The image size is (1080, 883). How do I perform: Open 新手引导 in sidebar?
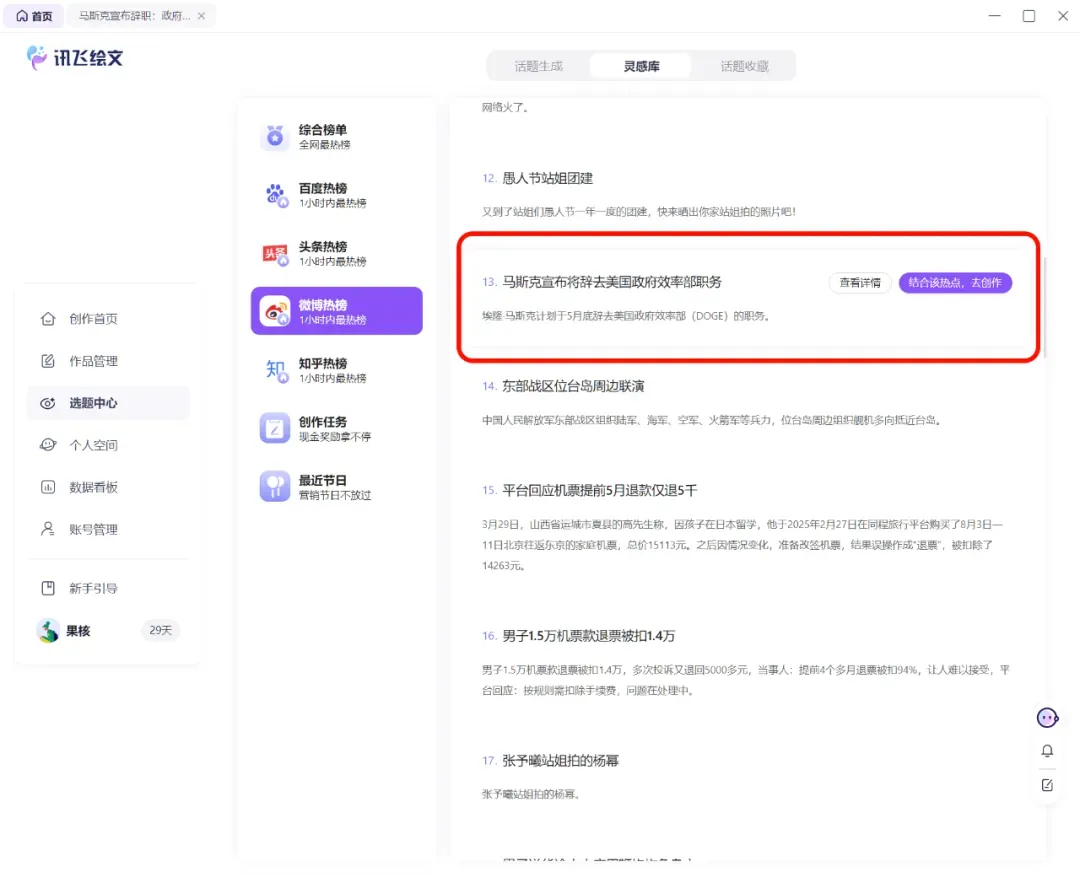click(x=108, y=589)
